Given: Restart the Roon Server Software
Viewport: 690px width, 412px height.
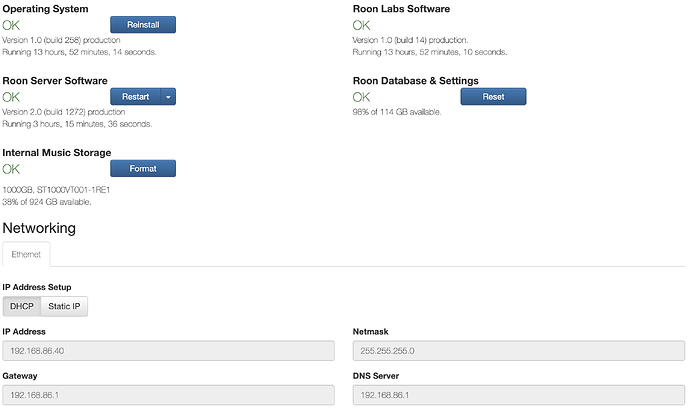Looking at the screenshot, I should tap(135, 96).
